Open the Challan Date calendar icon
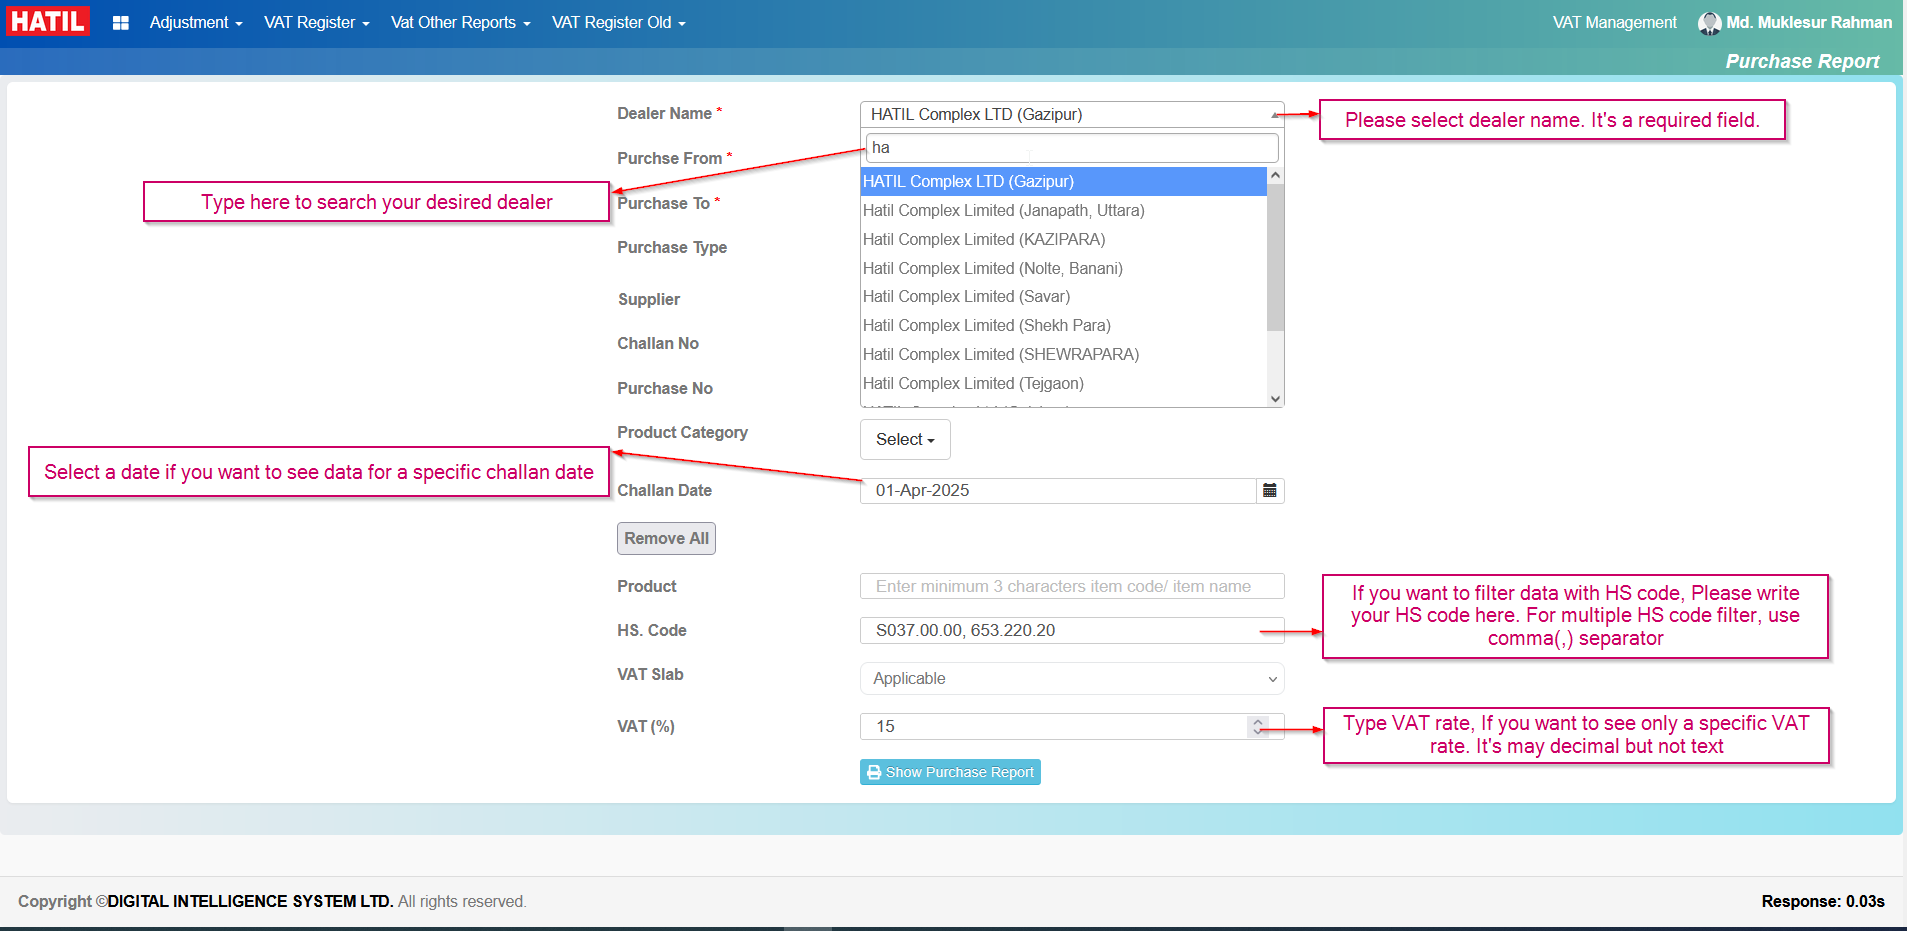 [1270, 491]
